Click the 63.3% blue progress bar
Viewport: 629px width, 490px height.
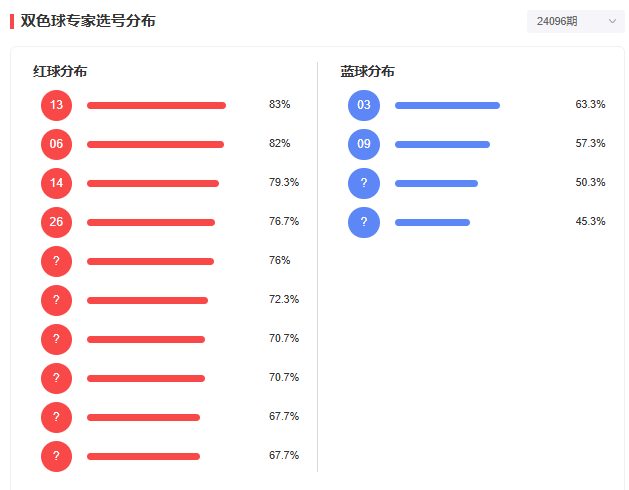click(x=447, y=106)
